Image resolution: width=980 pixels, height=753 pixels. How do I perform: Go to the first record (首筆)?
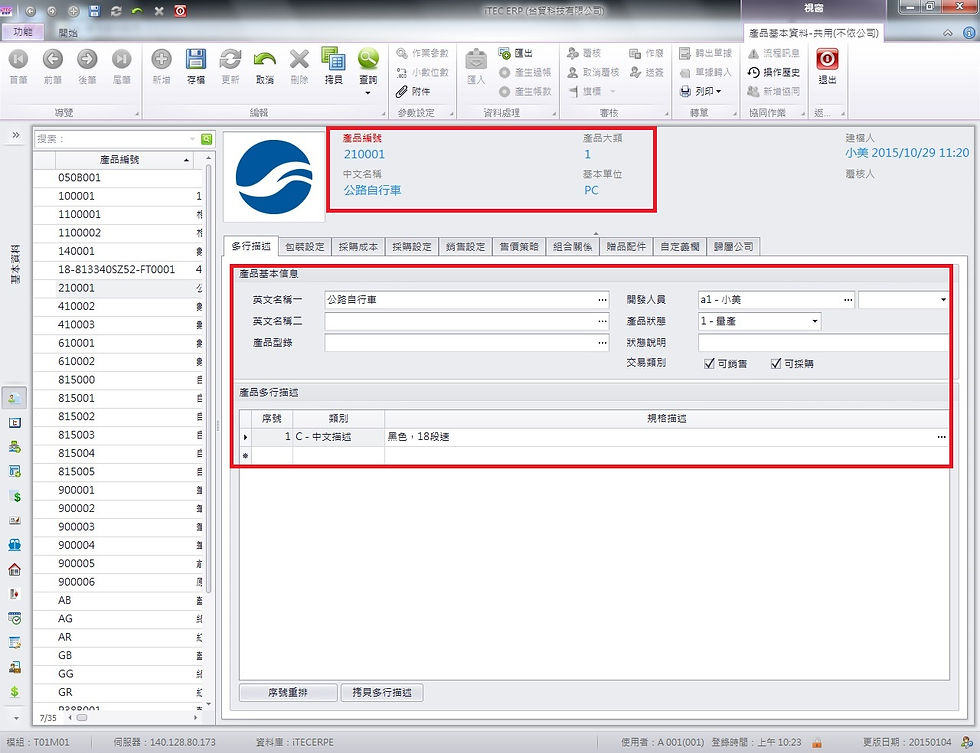18,59
